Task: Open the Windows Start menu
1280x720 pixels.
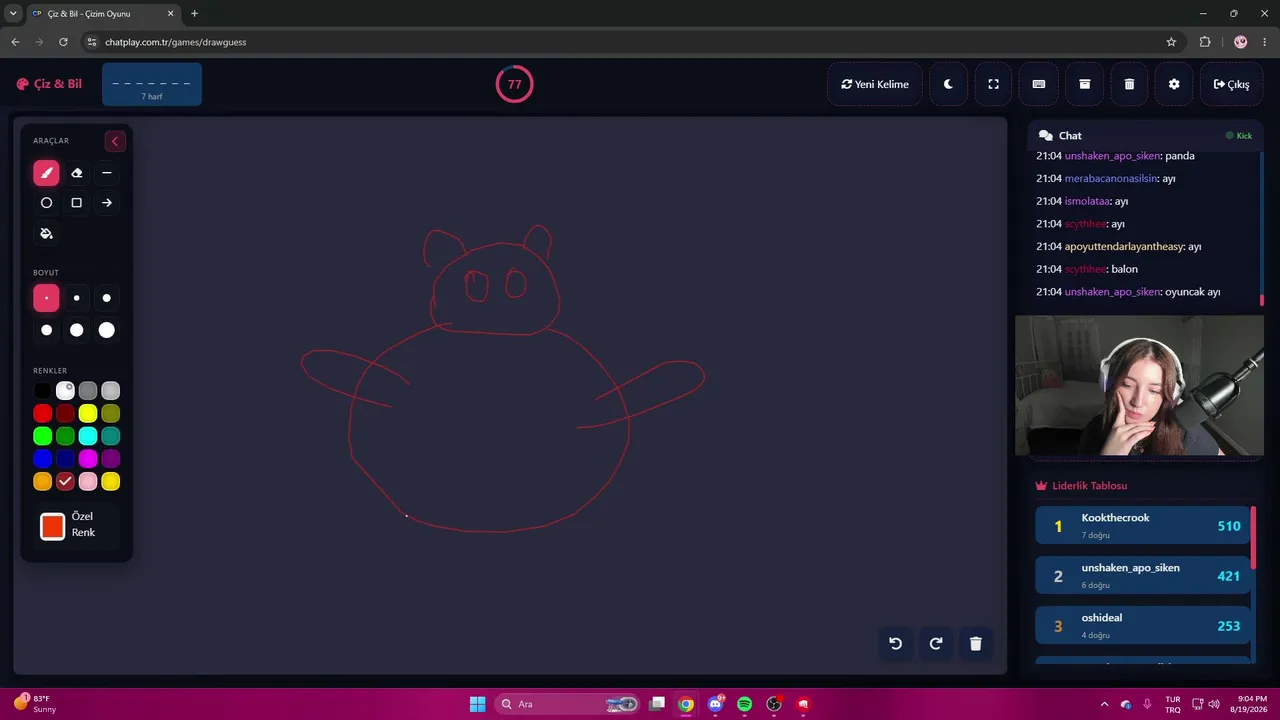Action: point(478,704)
